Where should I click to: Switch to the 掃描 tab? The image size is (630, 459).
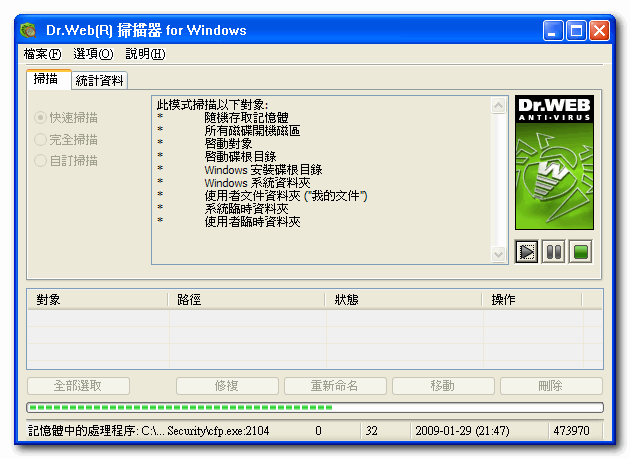(48, 79)
